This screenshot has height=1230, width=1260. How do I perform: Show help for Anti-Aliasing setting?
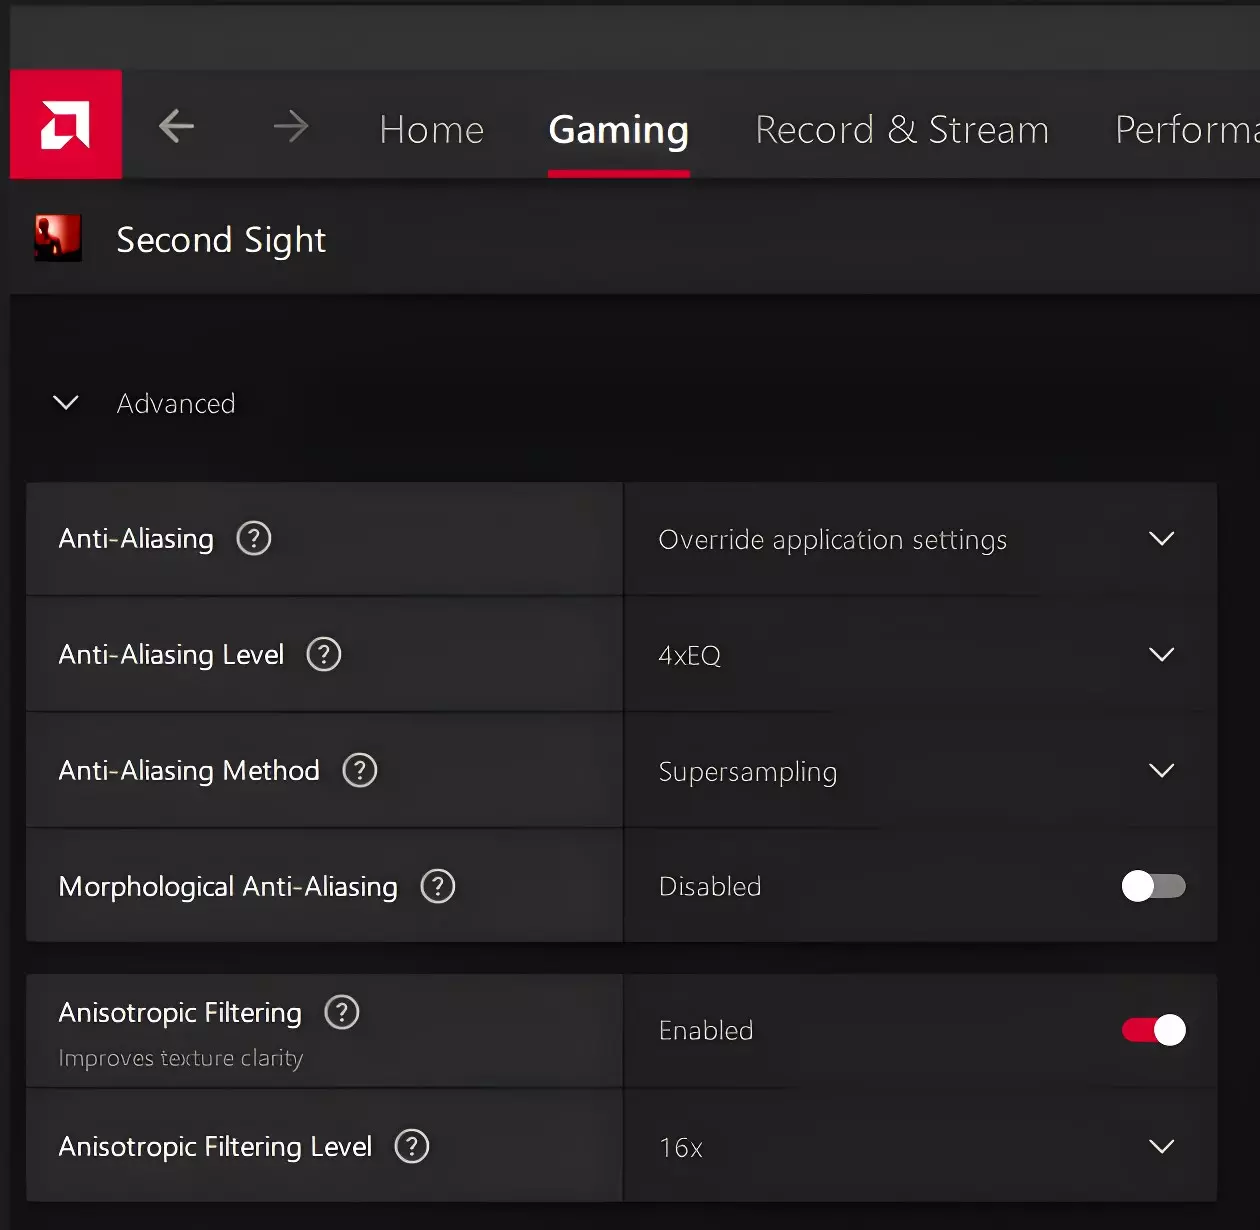(254, 539)
